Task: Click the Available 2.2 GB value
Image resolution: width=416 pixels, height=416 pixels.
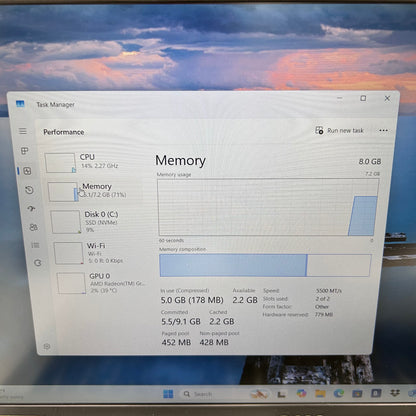Action: click(x=245, y=300)
